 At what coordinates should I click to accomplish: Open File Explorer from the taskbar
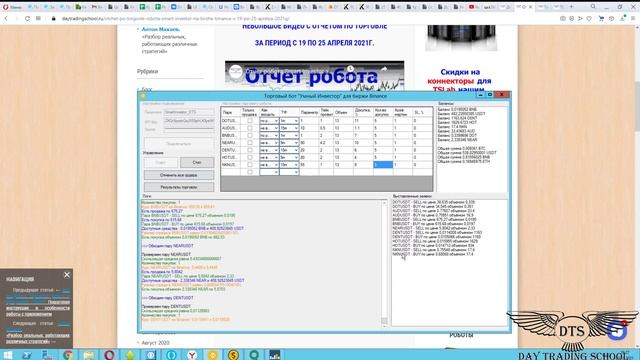(89, 355)
